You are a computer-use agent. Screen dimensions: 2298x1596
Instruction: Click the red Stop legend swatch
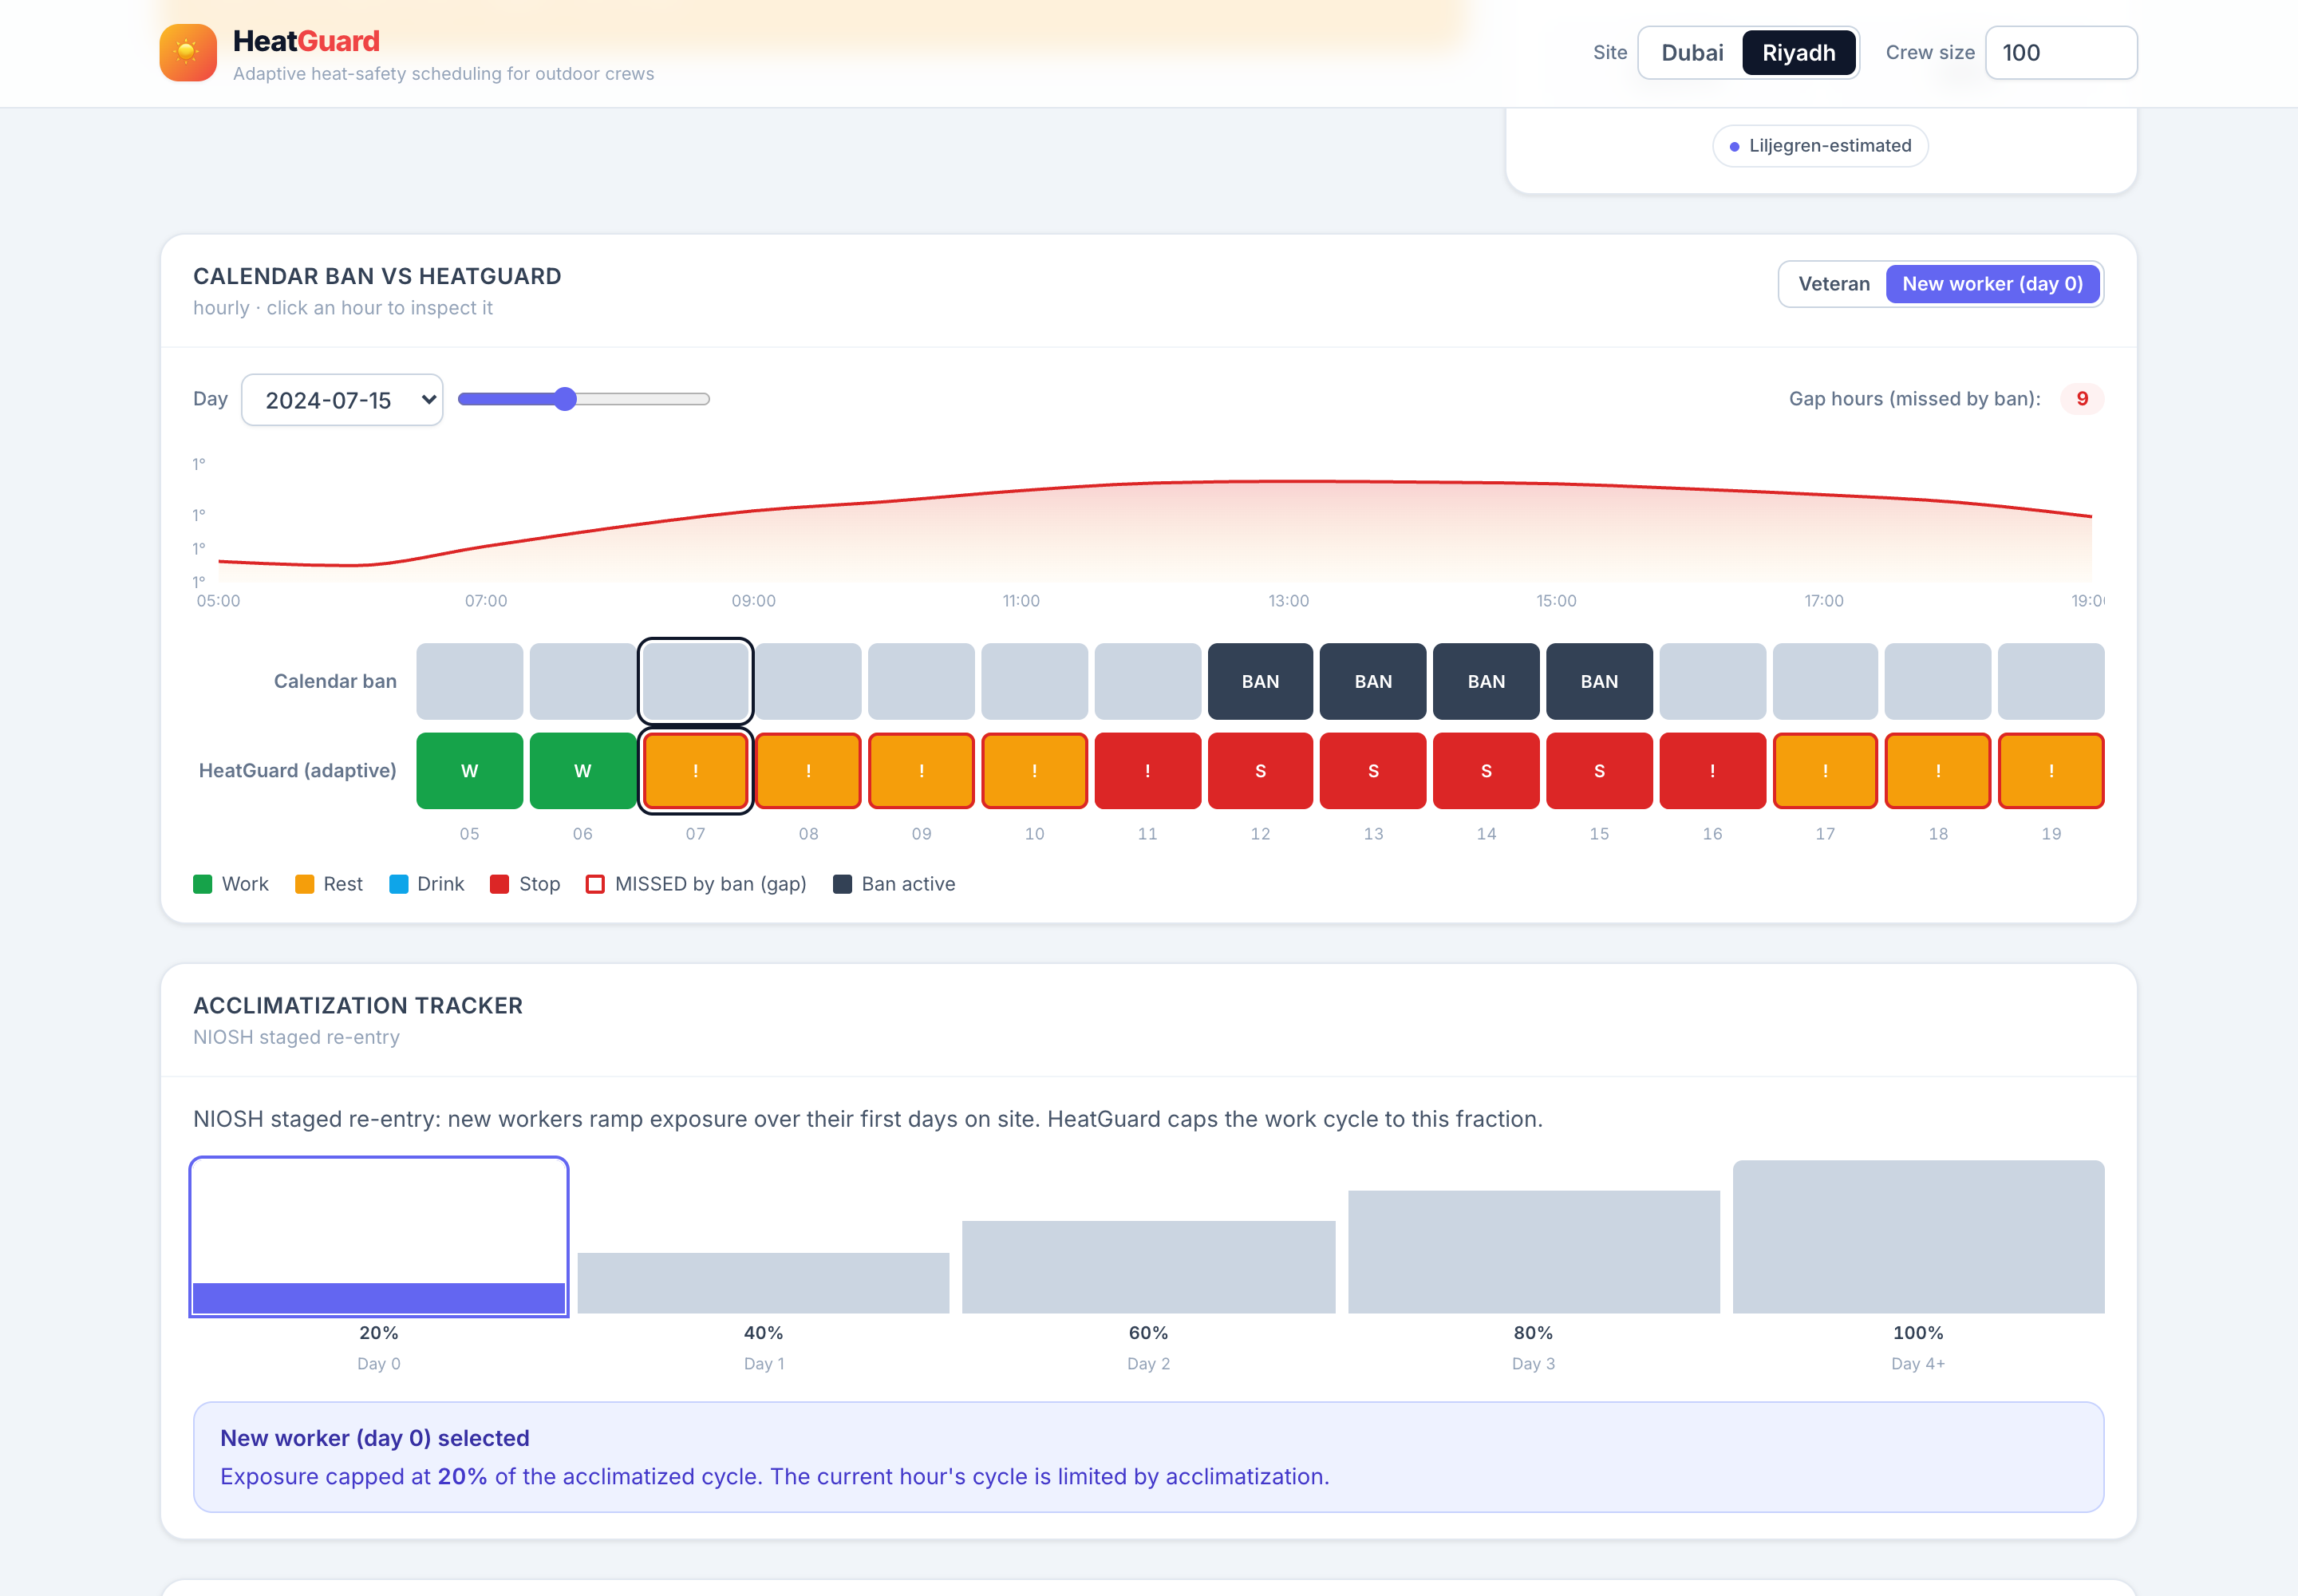499,884
